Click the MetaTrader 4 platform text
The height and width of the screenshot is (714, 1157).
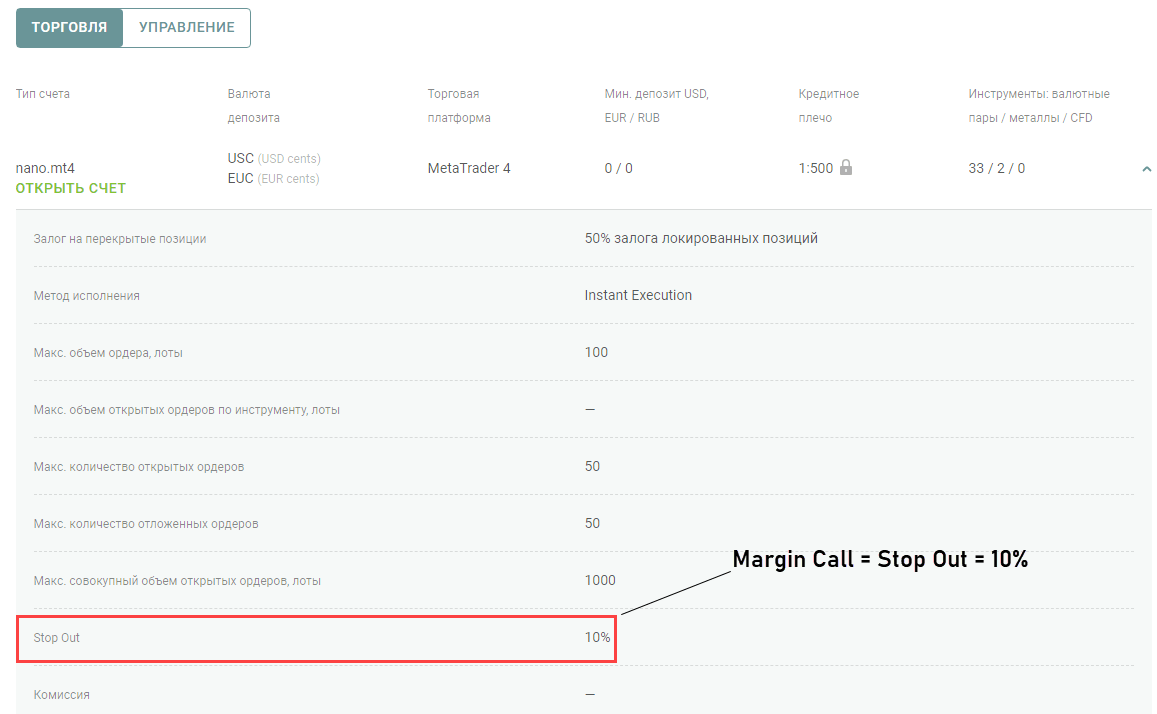pos(469,168)
